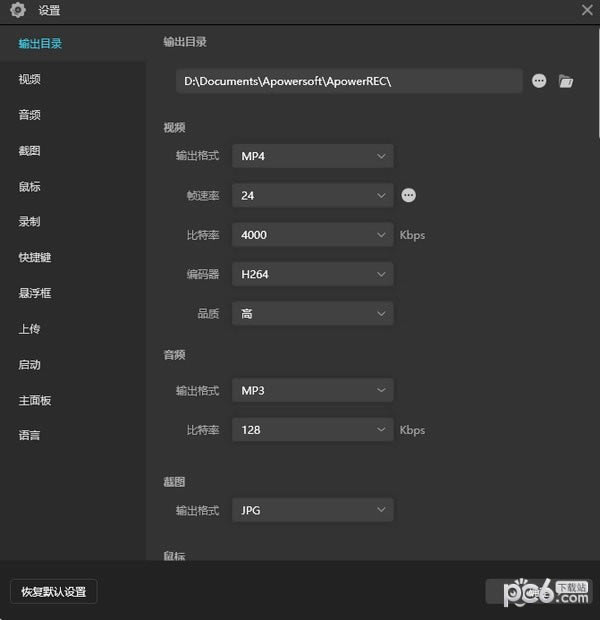Open the 快捷键 sidebar section
600x620 pixels.
(x=35, y=257)
